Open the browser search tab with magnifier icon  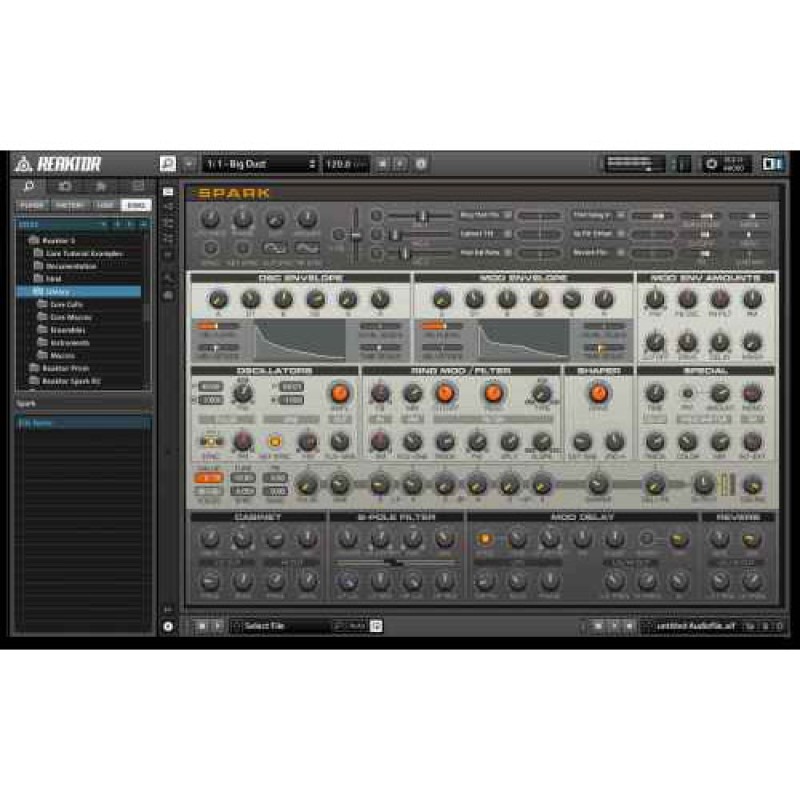coord(30,186)
